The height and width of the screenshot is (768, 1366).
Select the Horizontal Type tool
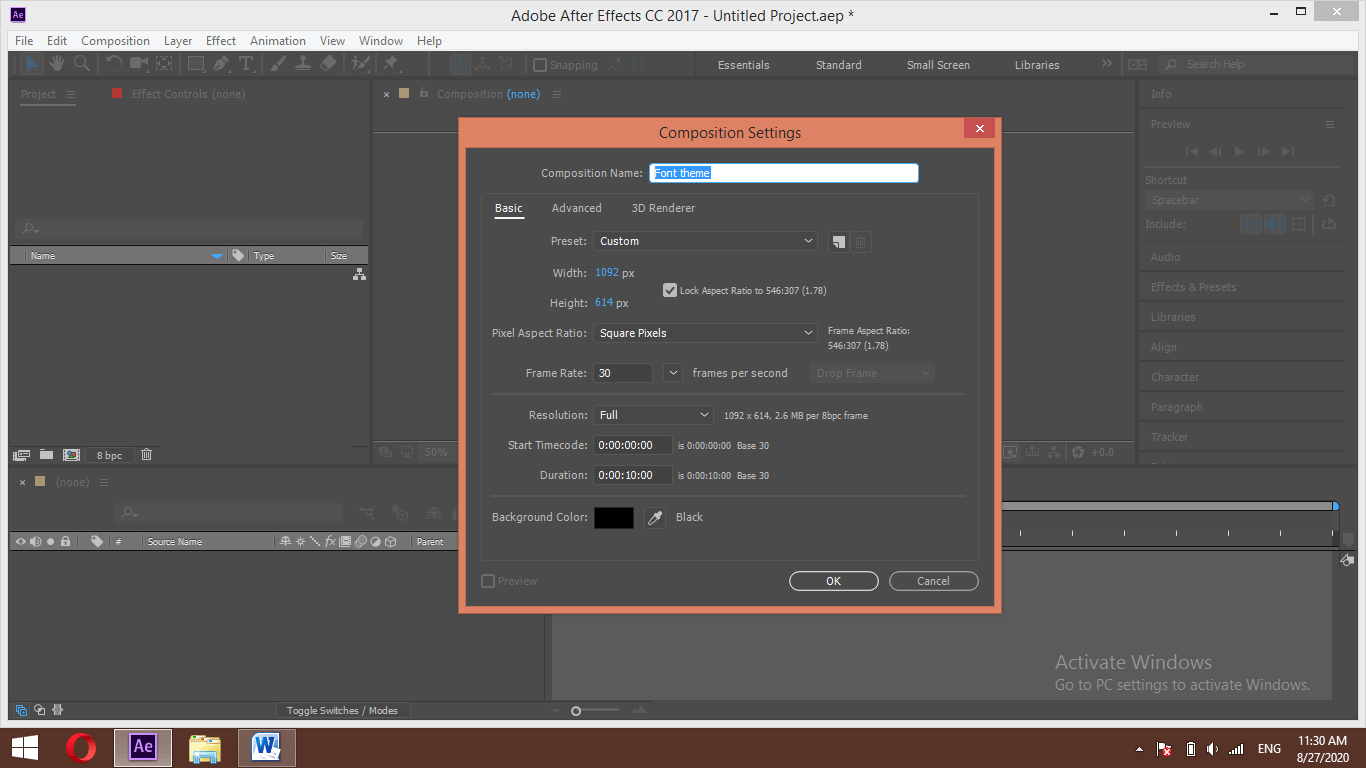coord(246,64)
